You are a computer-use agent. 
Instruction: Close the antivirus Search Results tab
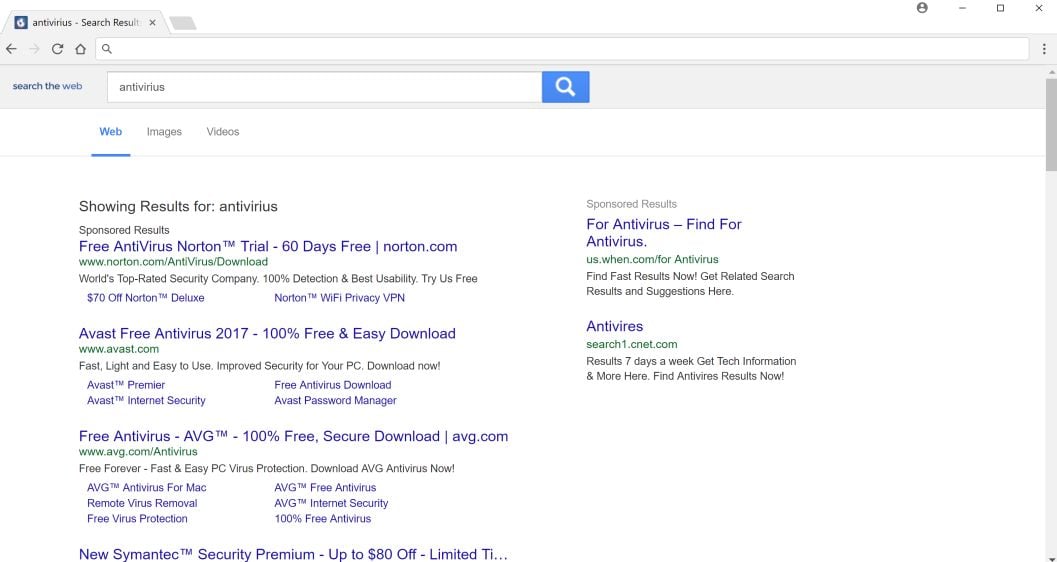pyautogui.click(x=152, y=22)
